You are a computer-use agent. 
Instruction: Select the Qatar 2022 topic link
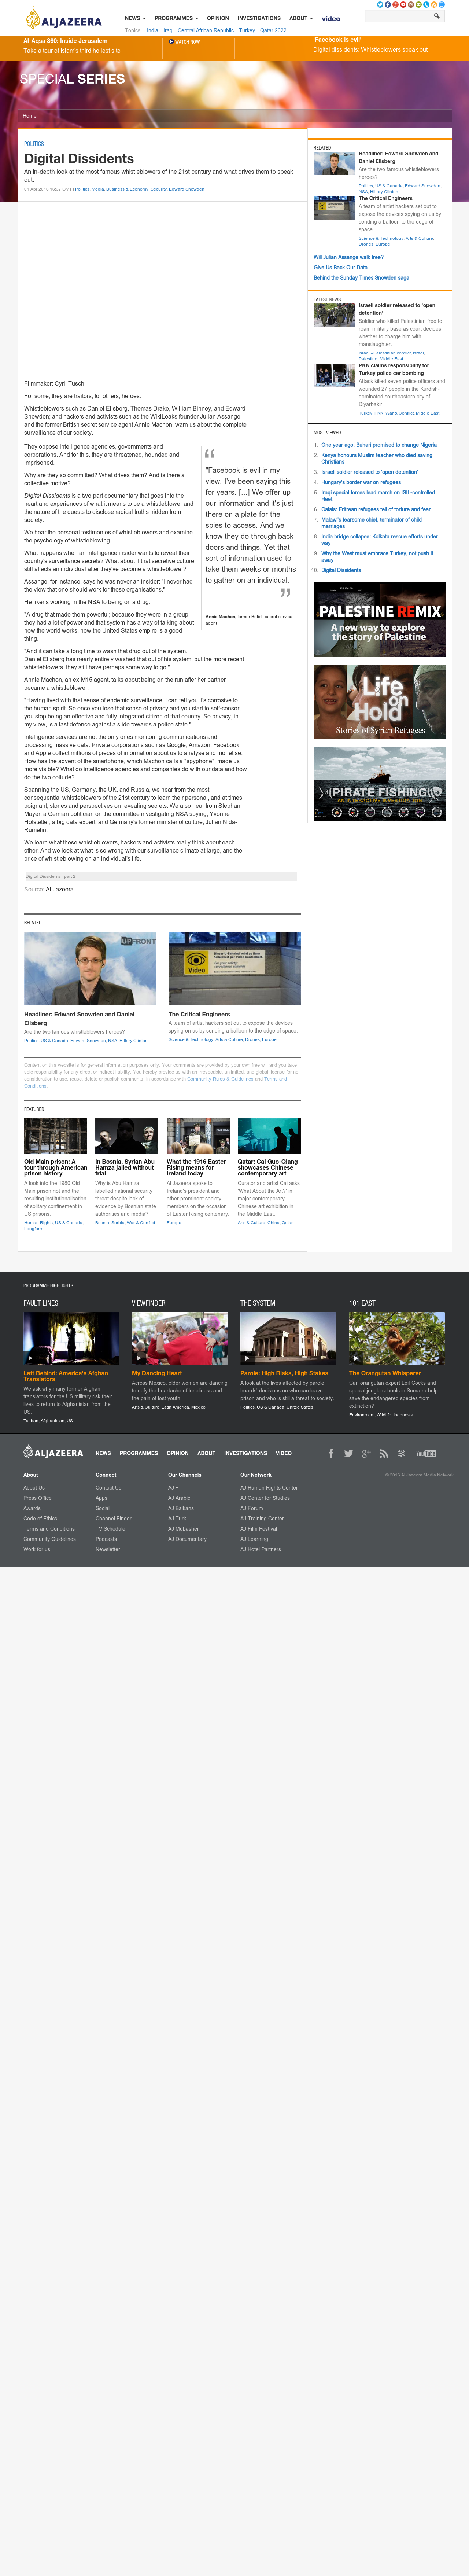(273, 30)
